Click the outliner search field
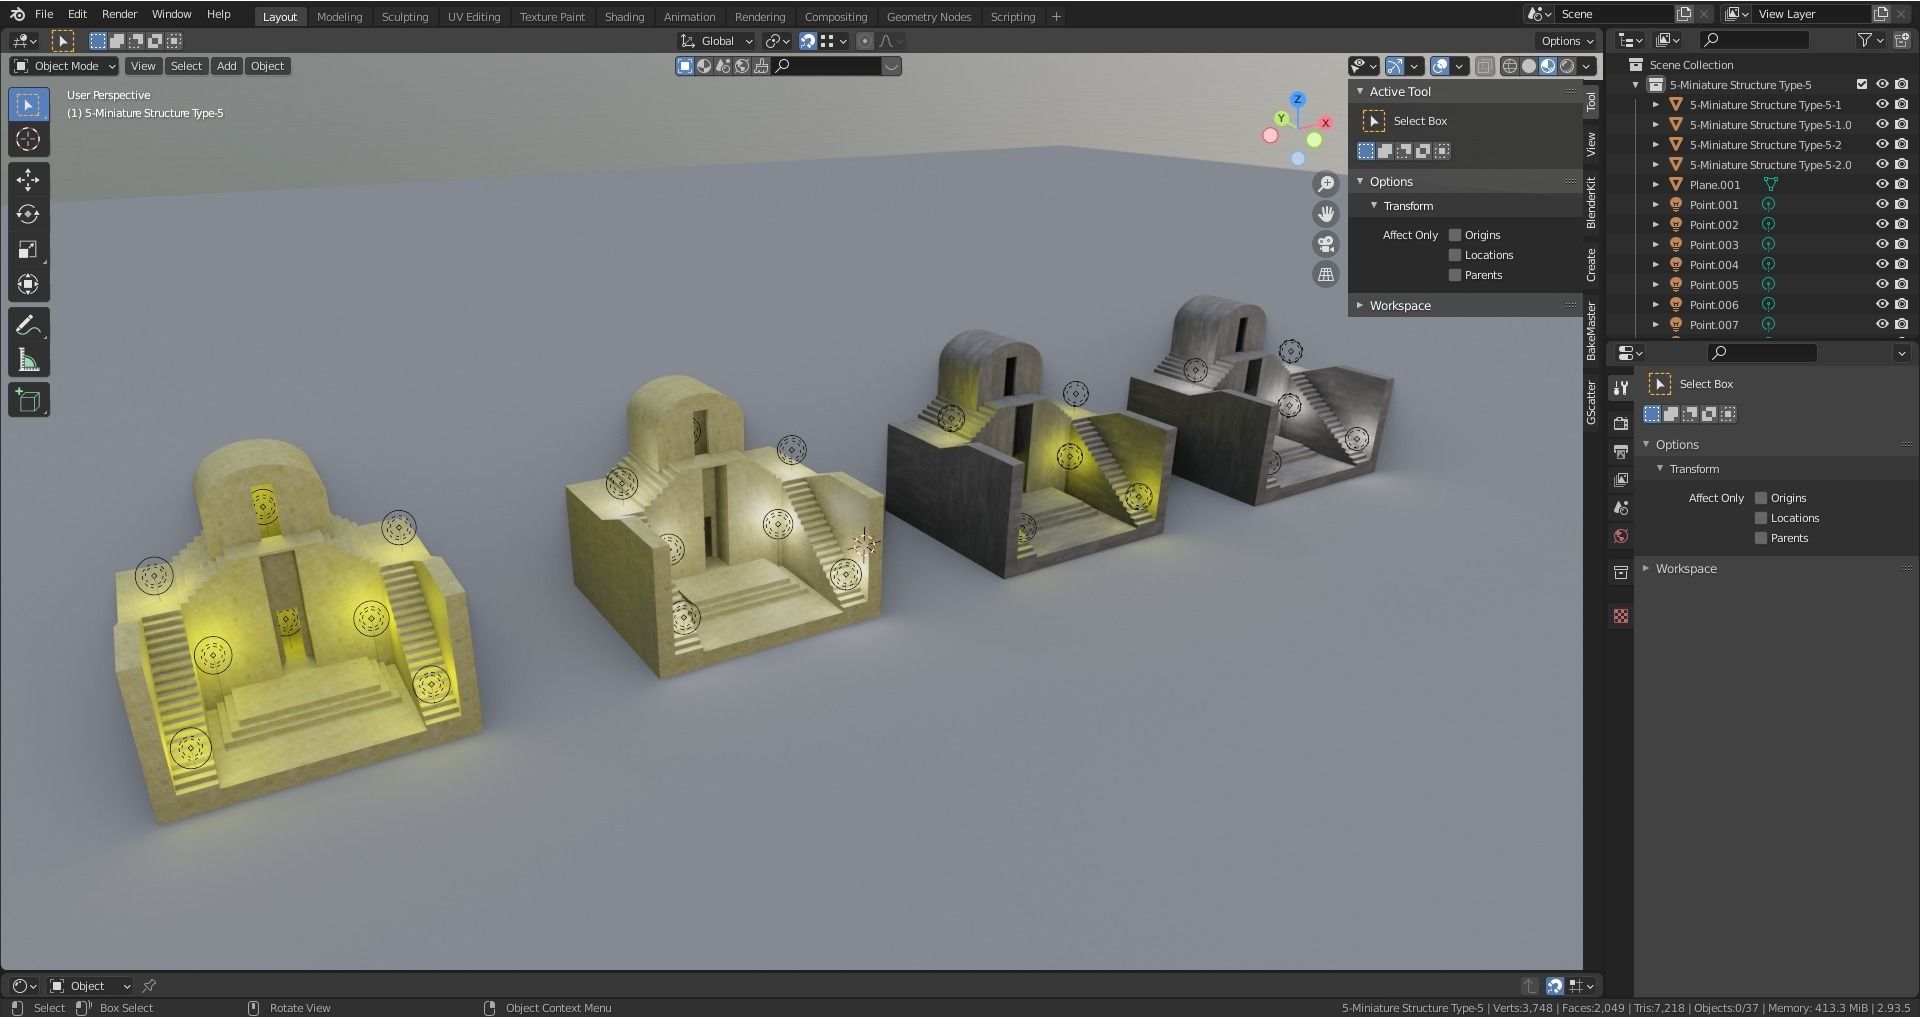This screenshot has width=1920, height=1017. (1755, 40)
